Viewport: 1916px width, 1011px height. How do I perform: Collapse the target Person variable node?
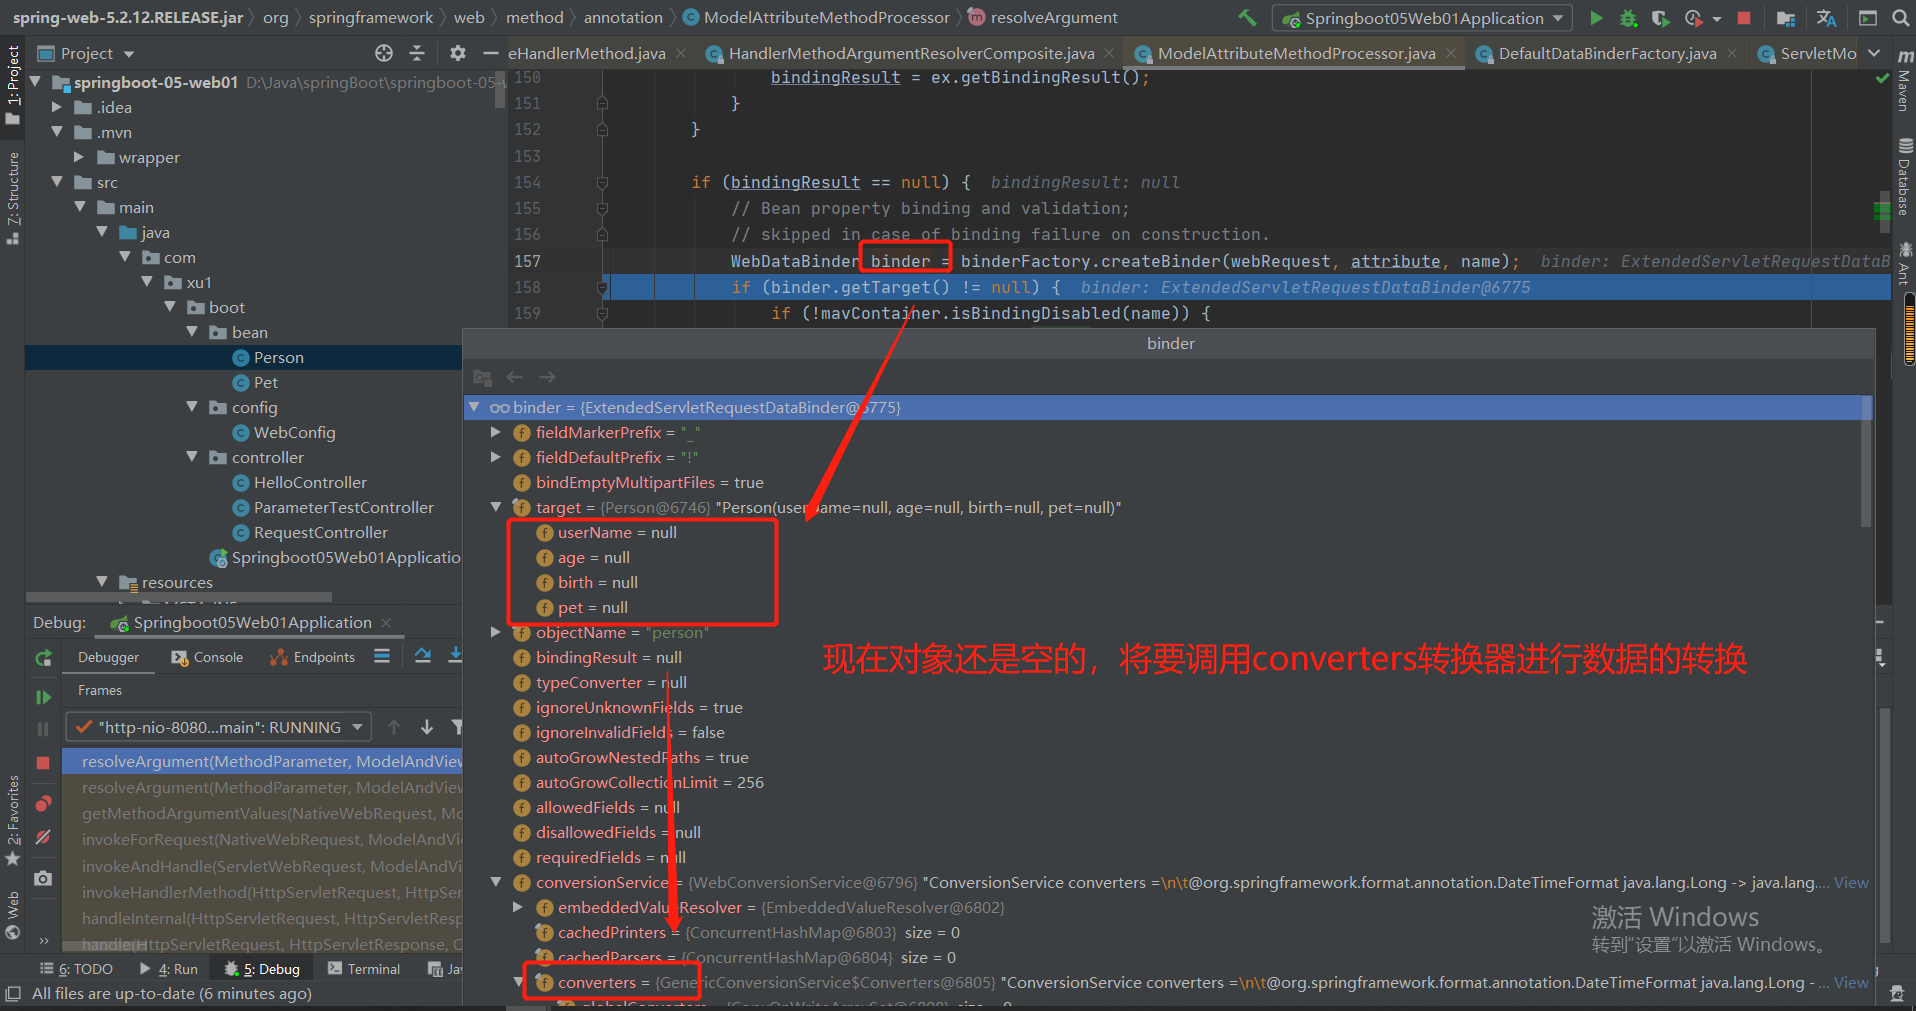click(495, 507)
